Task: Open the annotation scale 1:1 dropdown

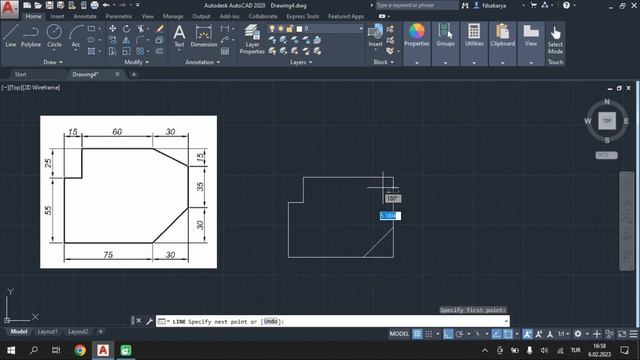Action: (563, 334)
